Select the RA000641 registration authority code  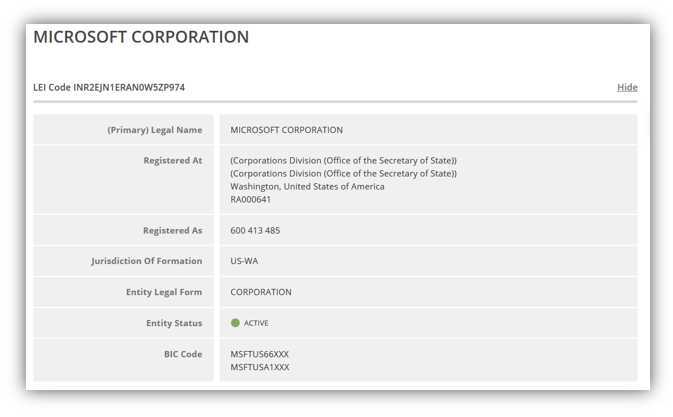click(251, 199)
